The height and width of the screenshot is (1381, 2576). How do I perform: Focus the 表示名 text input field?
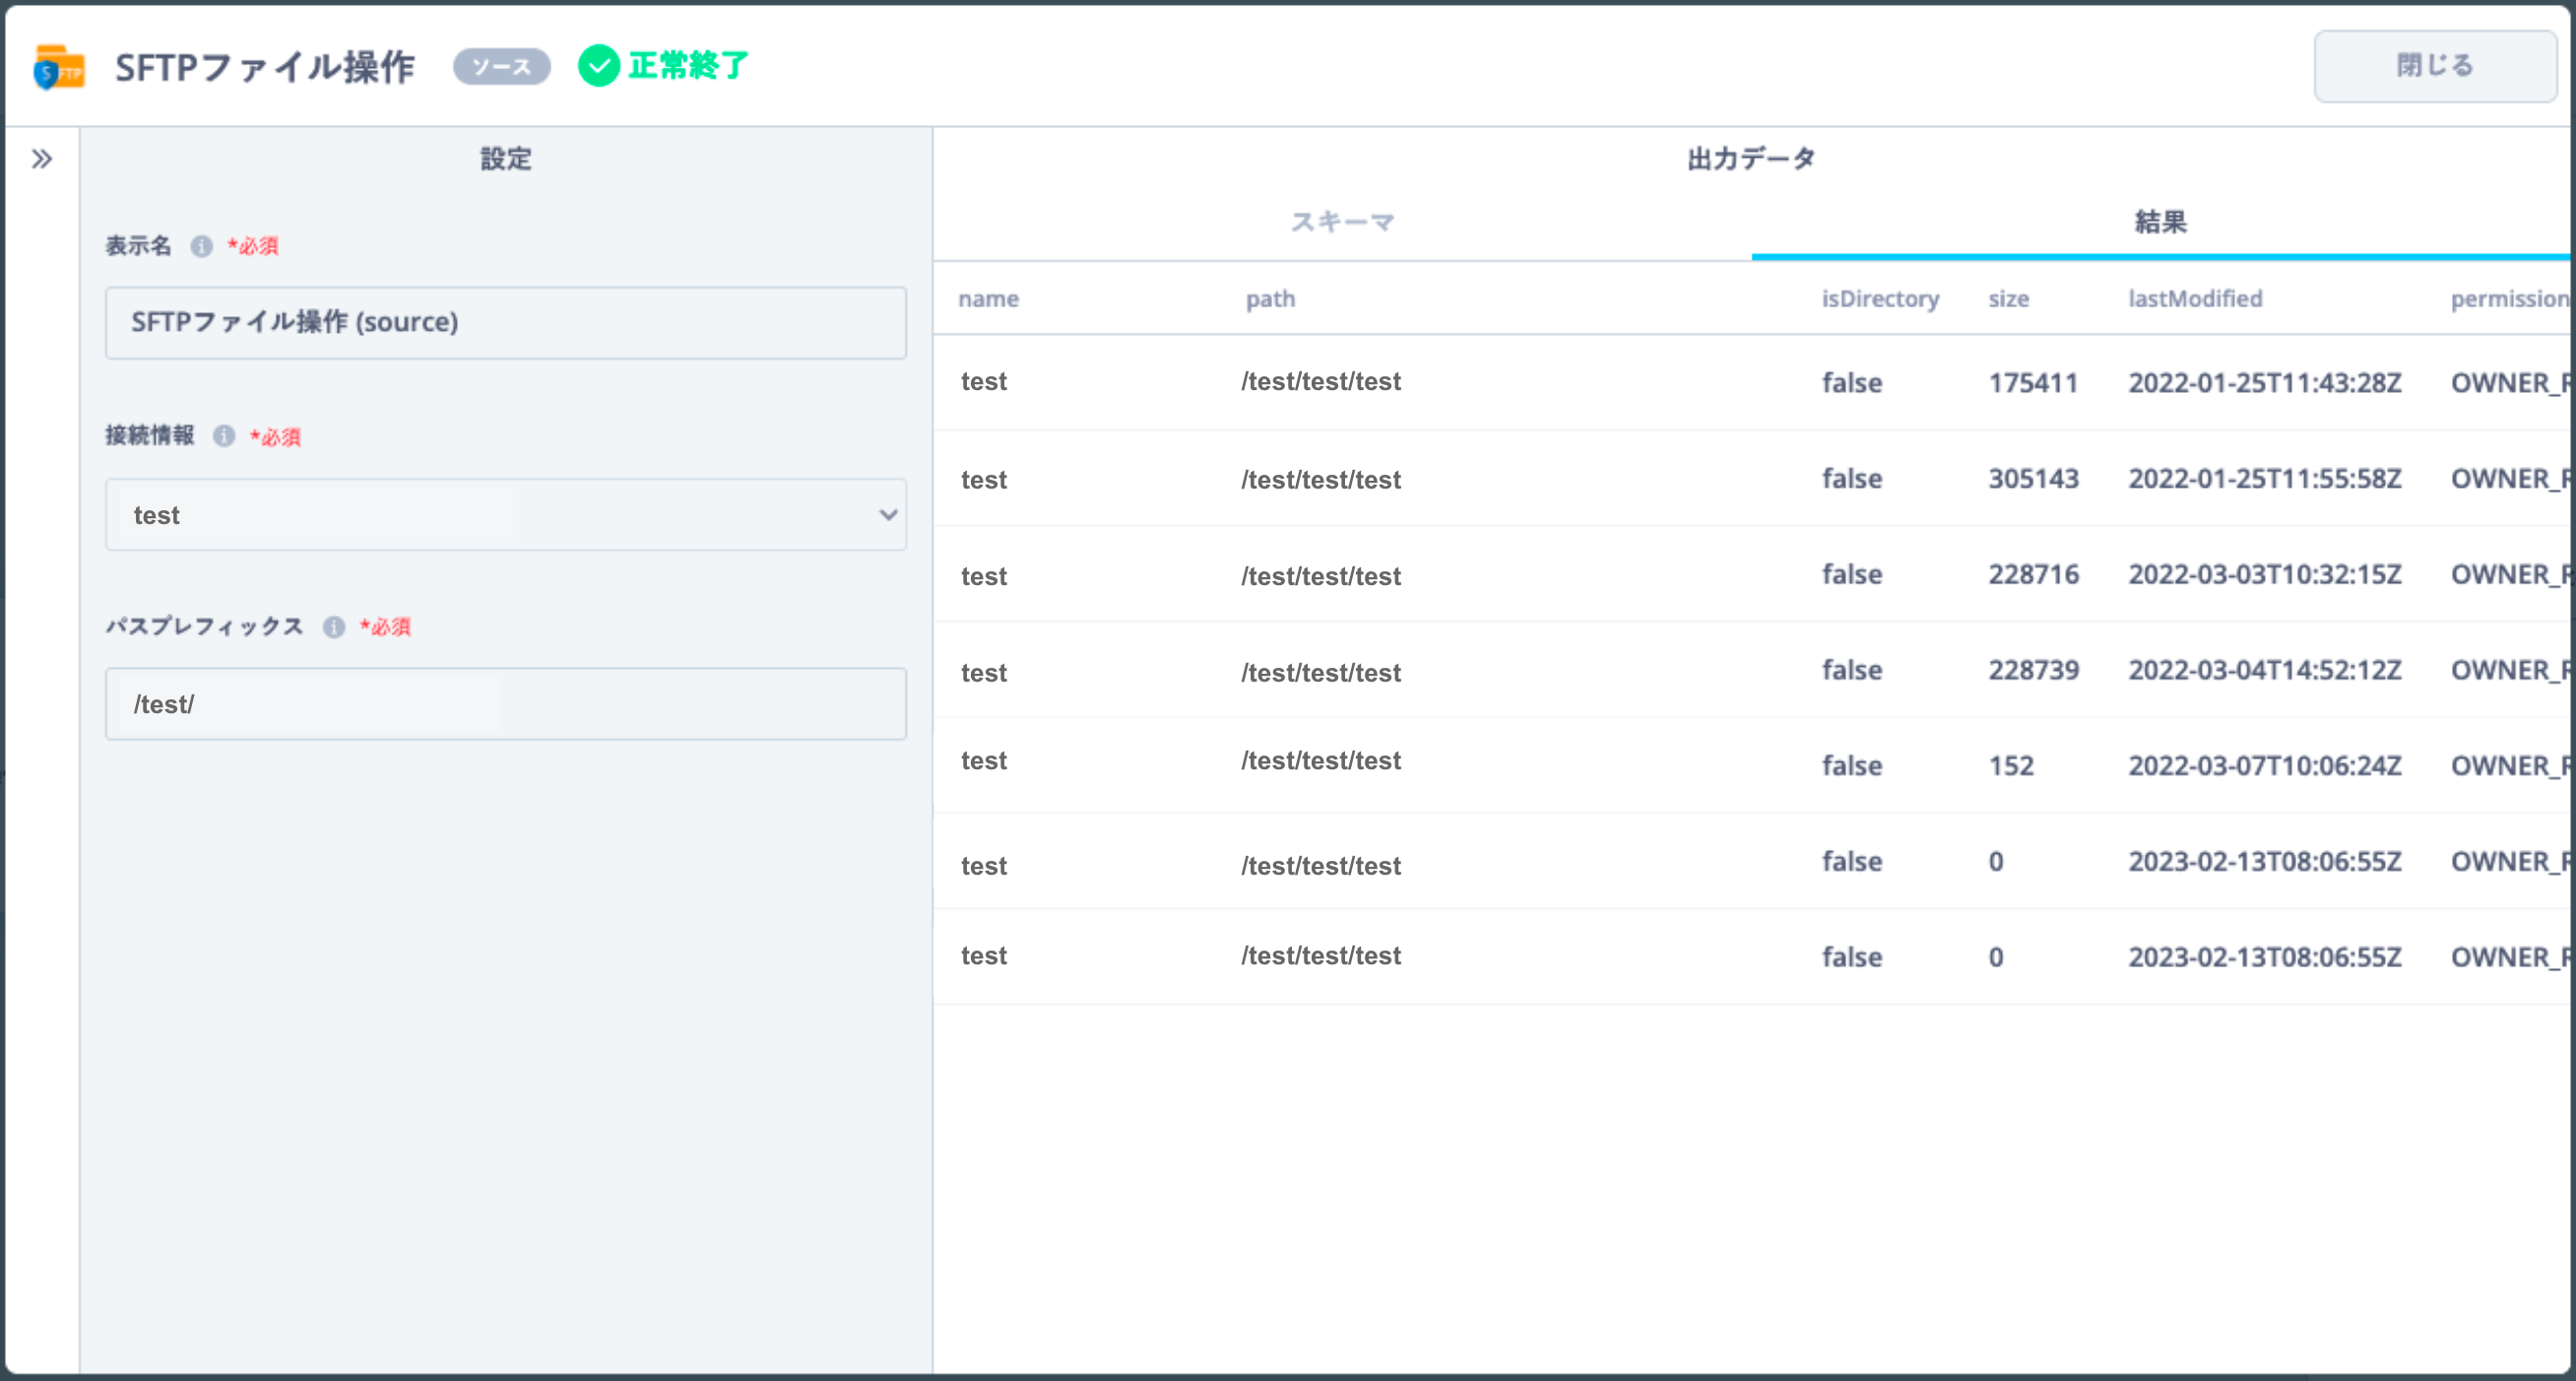click(506, 323)
